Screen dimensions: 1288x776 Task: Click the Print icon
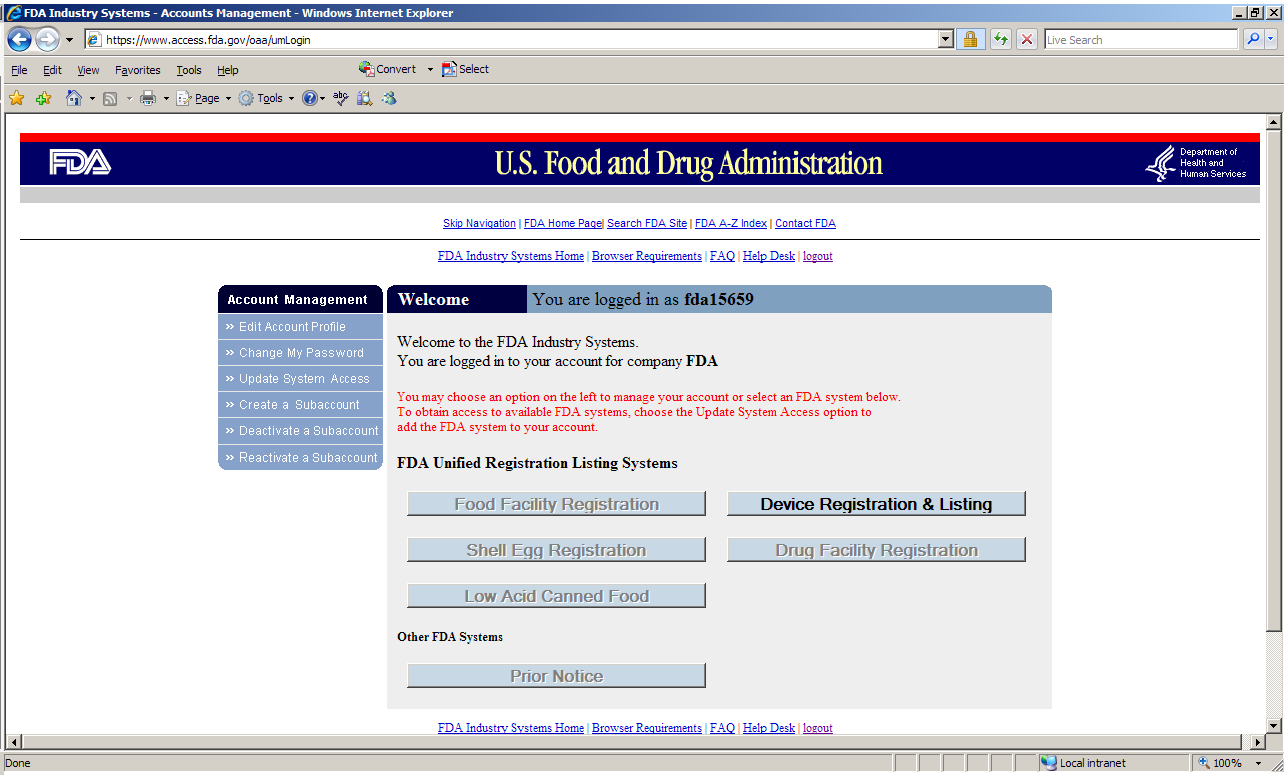pyautogui.click(x=148, y=98)
